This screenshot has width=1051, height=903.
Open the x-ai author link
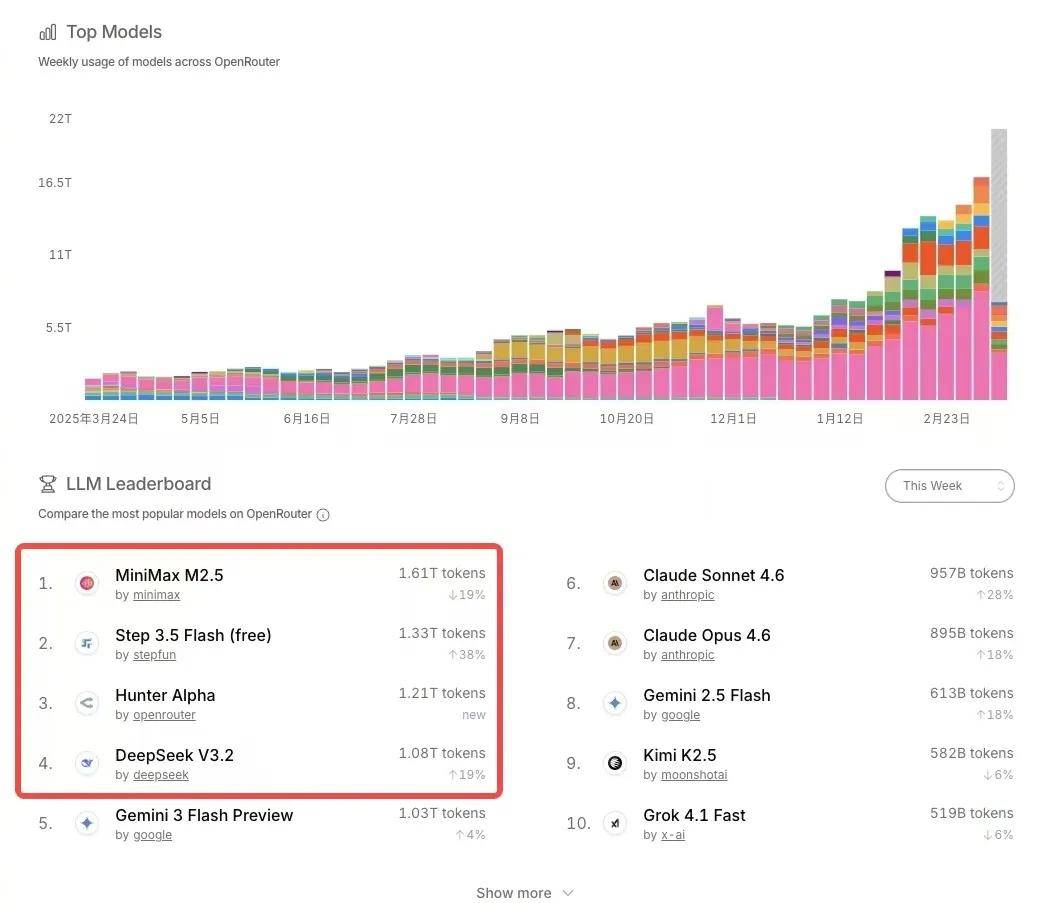[673, 835]
